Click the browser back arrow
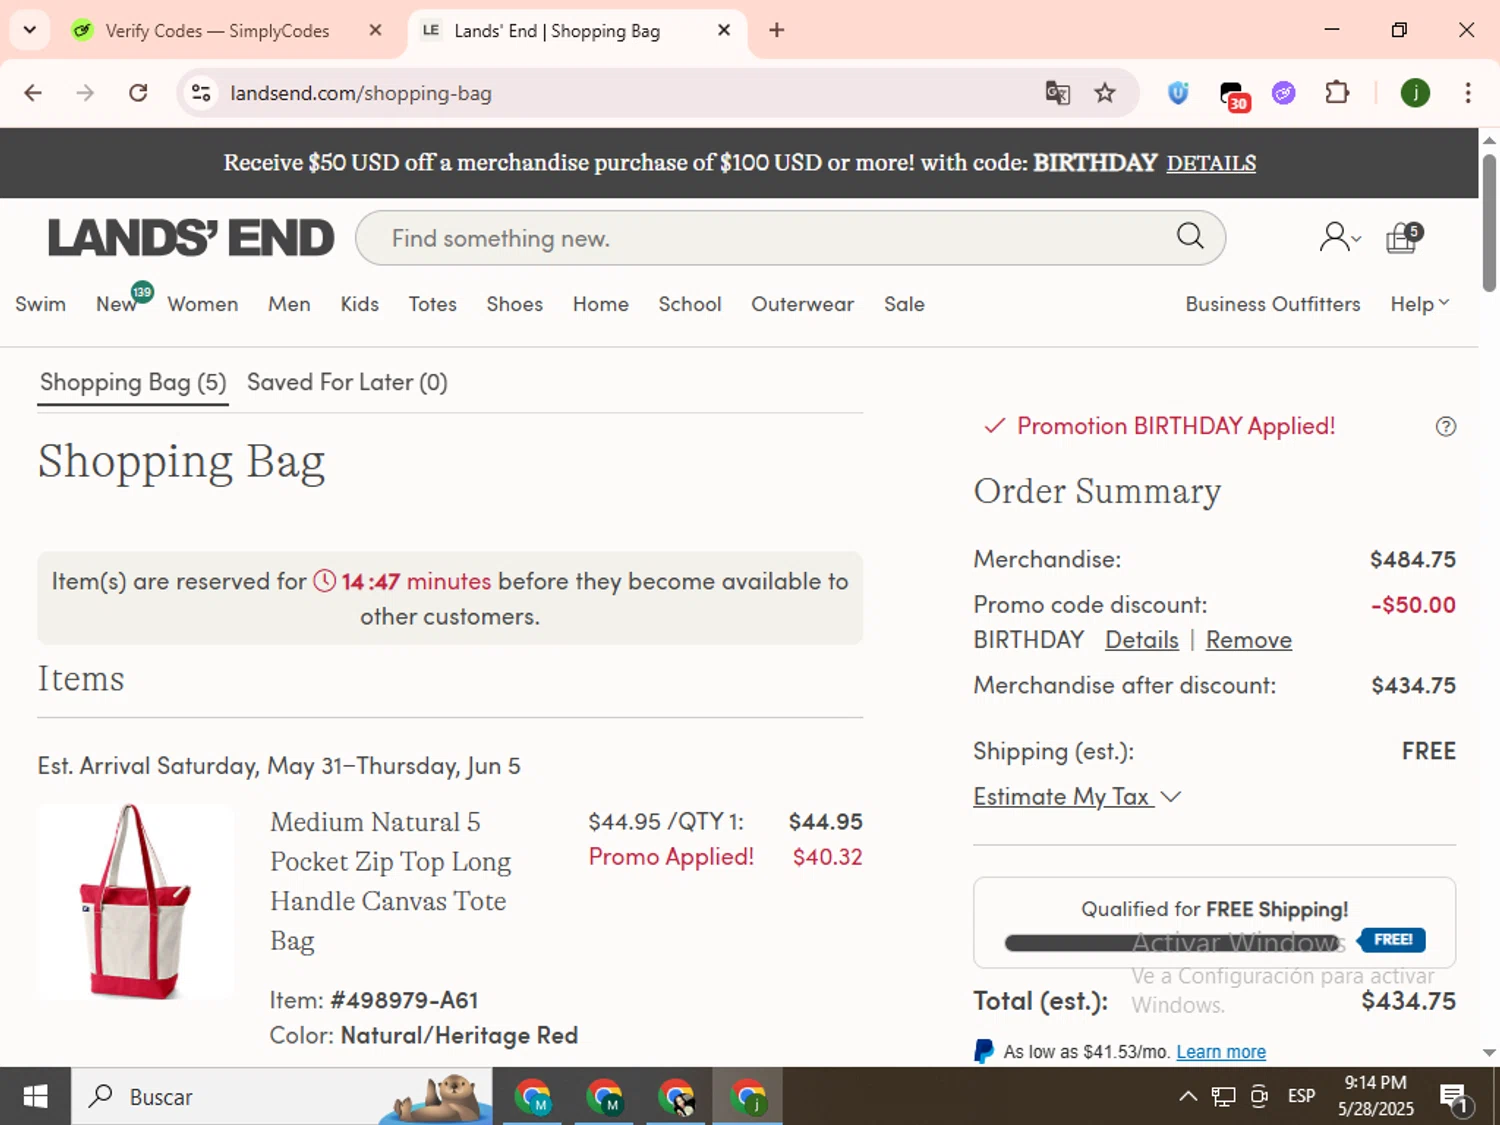 coord(33,93)
